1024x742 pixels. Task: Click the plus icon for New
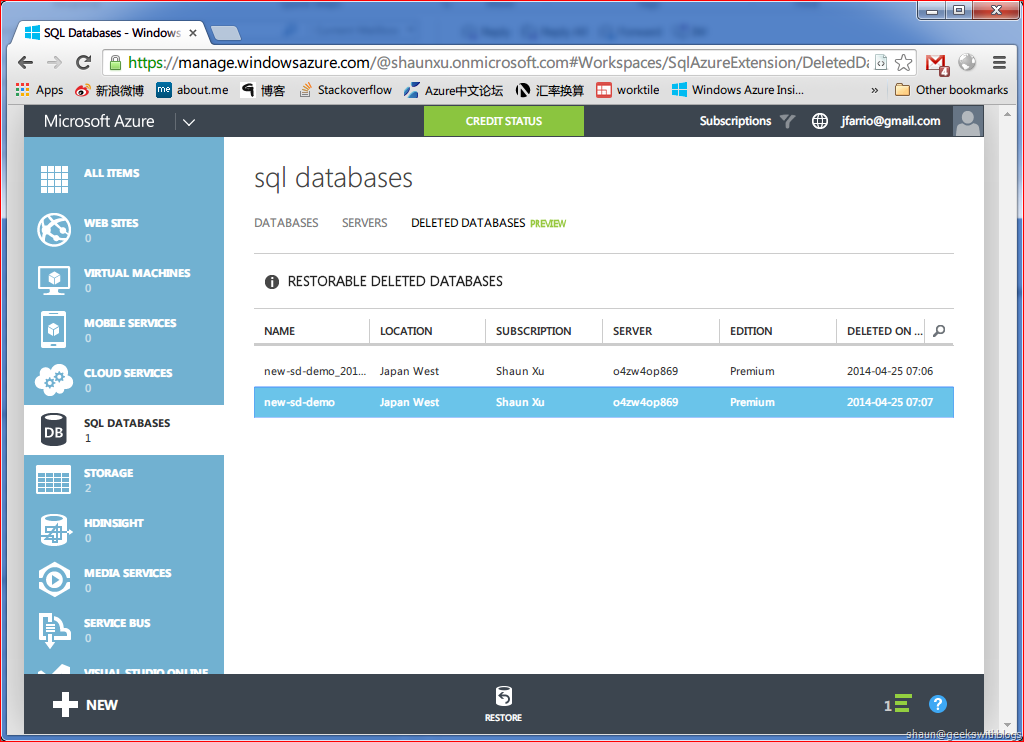65,705
